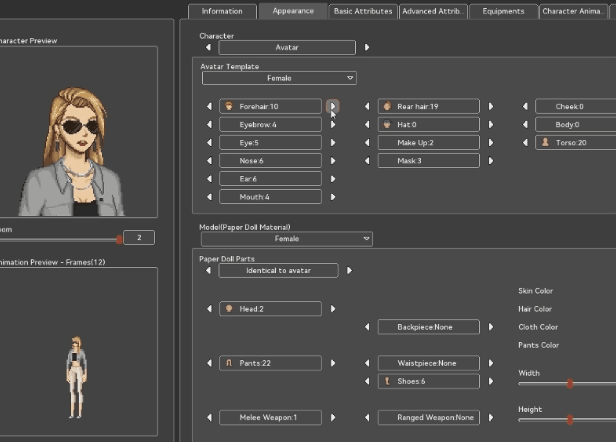This screenshot has width=616, height=442.
Task: Select previous Hat option
Action: tap(367, 125)
